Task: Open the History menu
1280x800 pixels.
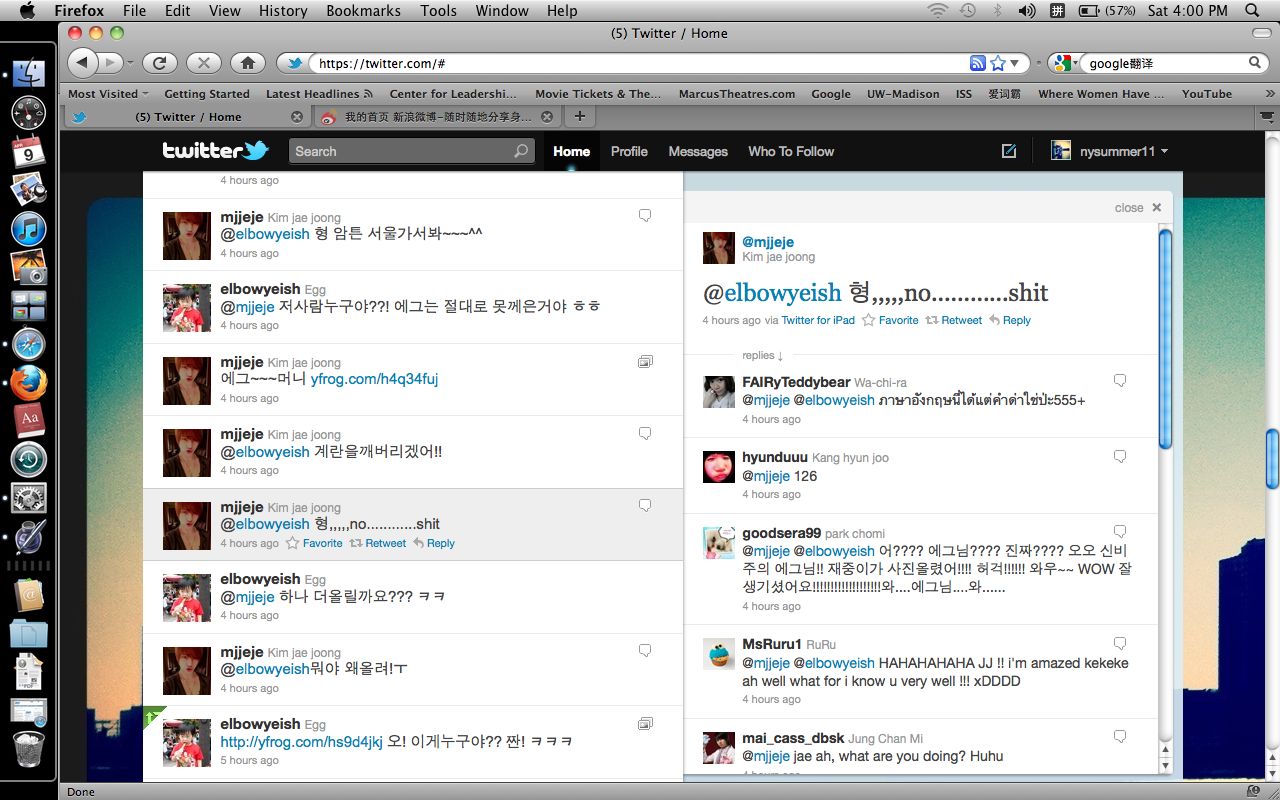Action: pyautogui.click(x=283, y=11)
